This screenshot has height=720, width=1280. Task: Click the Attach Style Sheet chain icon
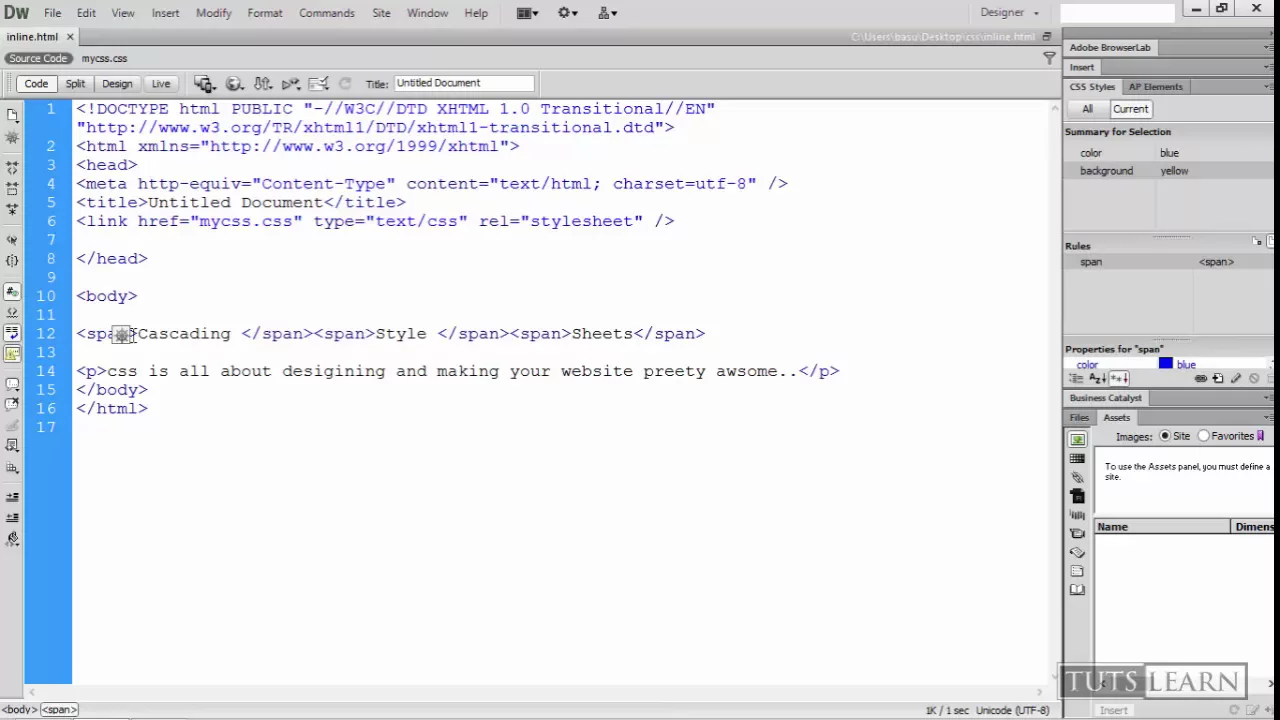tap(1200, 378)
